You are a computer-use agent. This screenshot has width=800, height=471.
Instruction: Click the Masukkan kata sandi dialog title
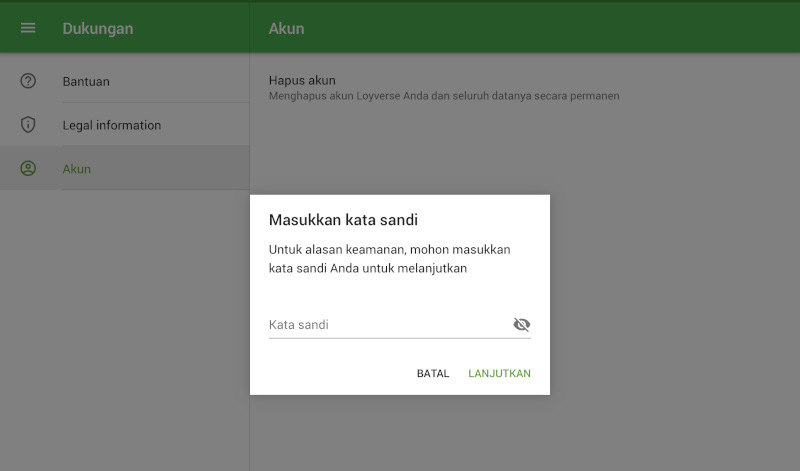pyautogui.click(x=343, y=220)
